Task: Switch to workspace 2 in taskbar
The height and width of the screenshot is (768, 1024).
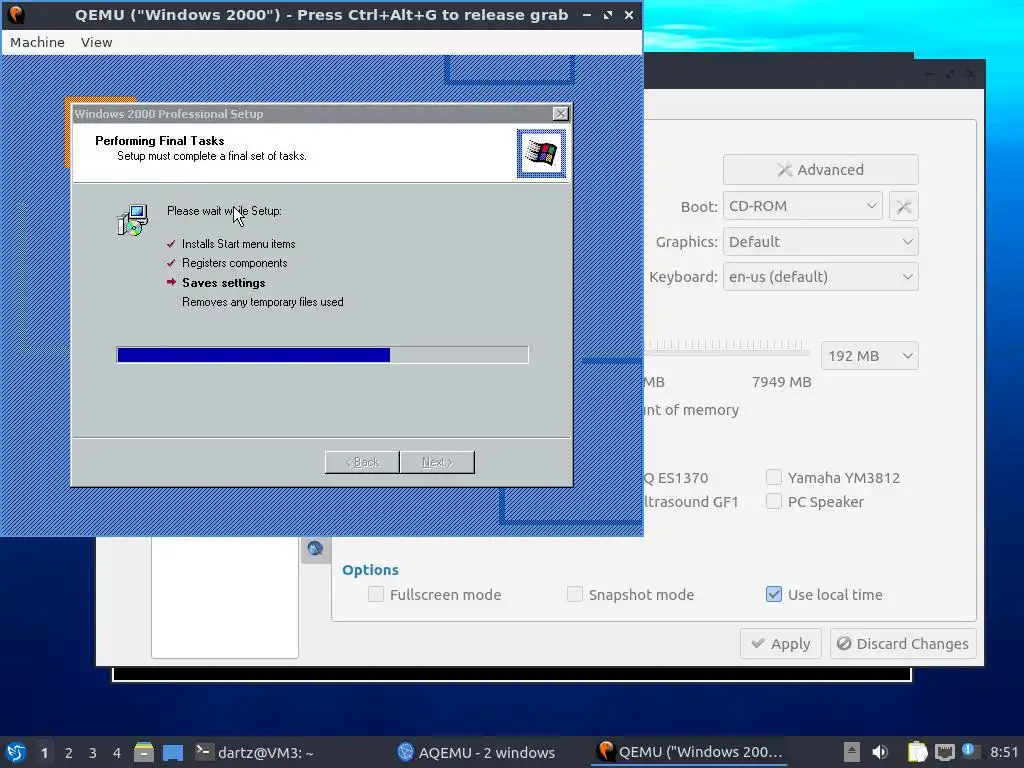Action: click(x=69, y=753)
